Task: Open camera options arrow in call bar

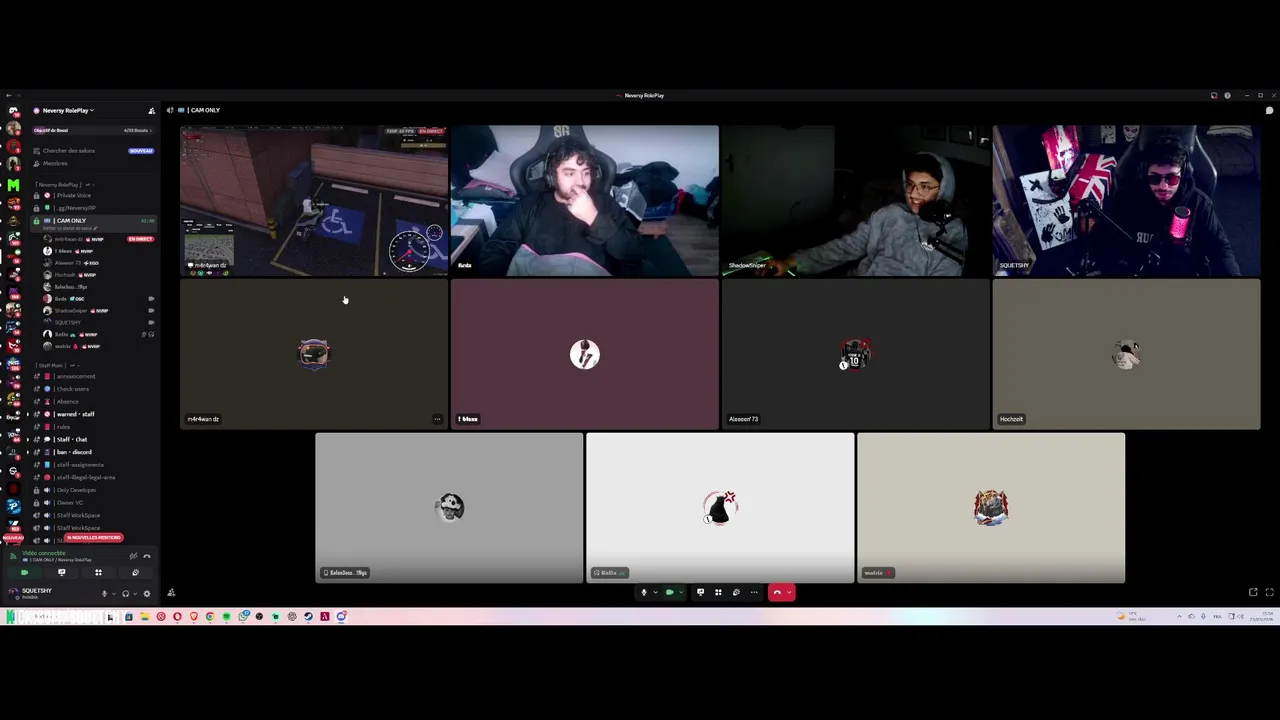Action: pyautogui.click(x=681, y=592)
